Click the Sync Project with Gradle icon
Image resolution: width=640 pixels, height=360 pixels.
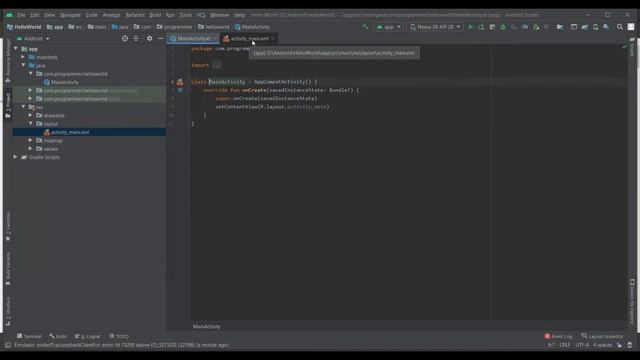pos(584,27)
